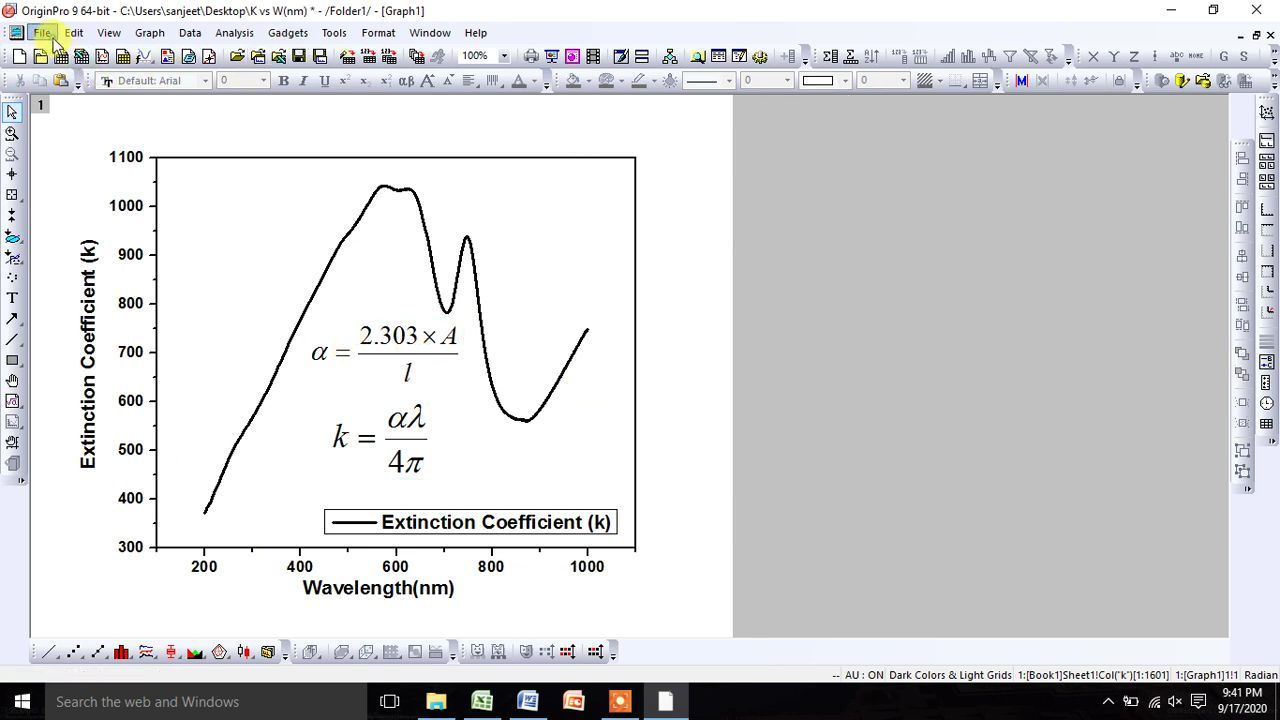Click the red M mask icon
This screenshot has width=1280, height=720.
(1021, 81)
